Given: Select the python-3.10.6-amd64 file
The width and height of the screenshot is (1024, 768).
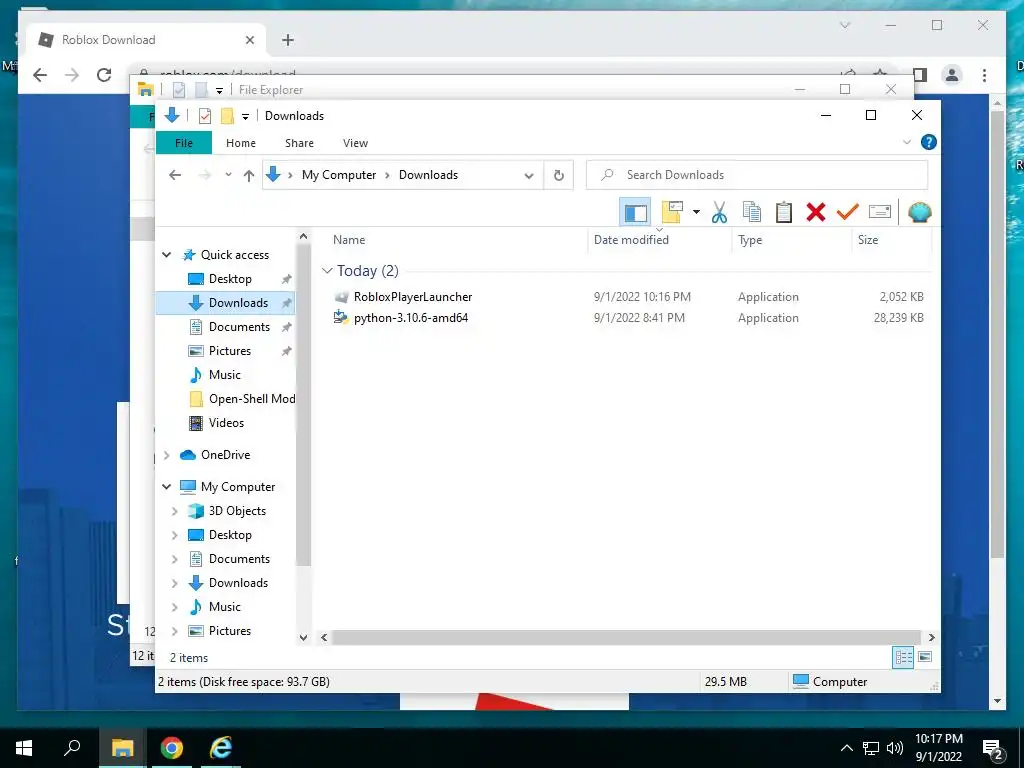Looking at the screenshot, I should pos(411,318).
